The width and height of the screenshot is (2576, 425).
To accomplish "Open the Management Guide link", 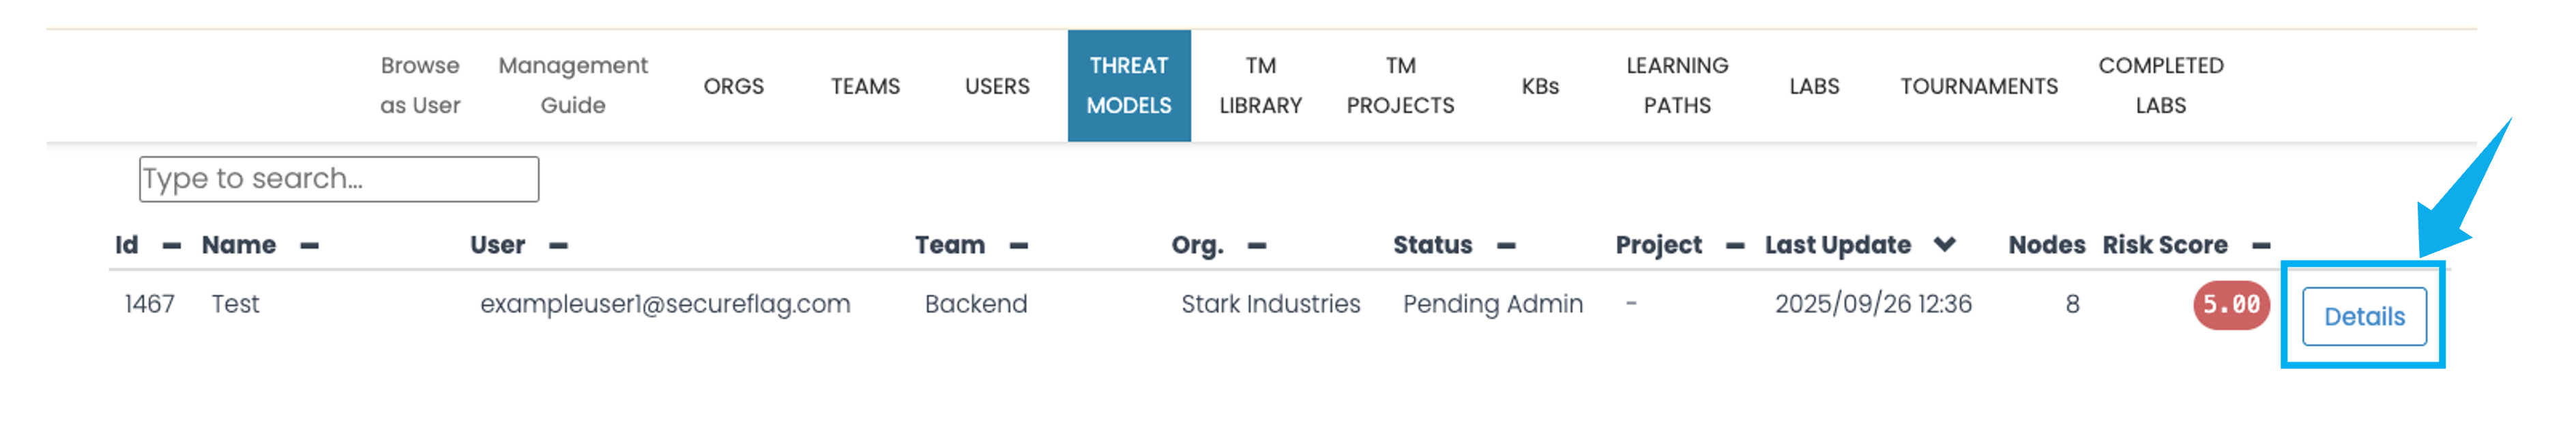I will [573, 86].
